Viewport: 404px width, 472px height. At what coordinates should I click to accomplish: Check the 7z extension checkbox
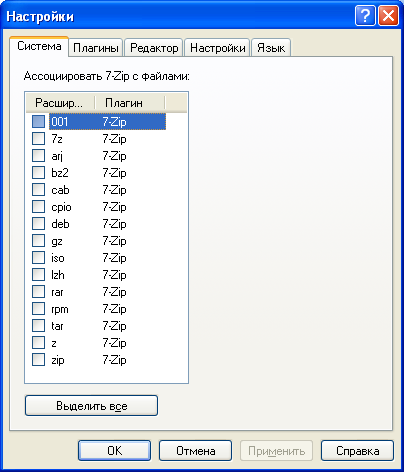[x=38, y=138]
